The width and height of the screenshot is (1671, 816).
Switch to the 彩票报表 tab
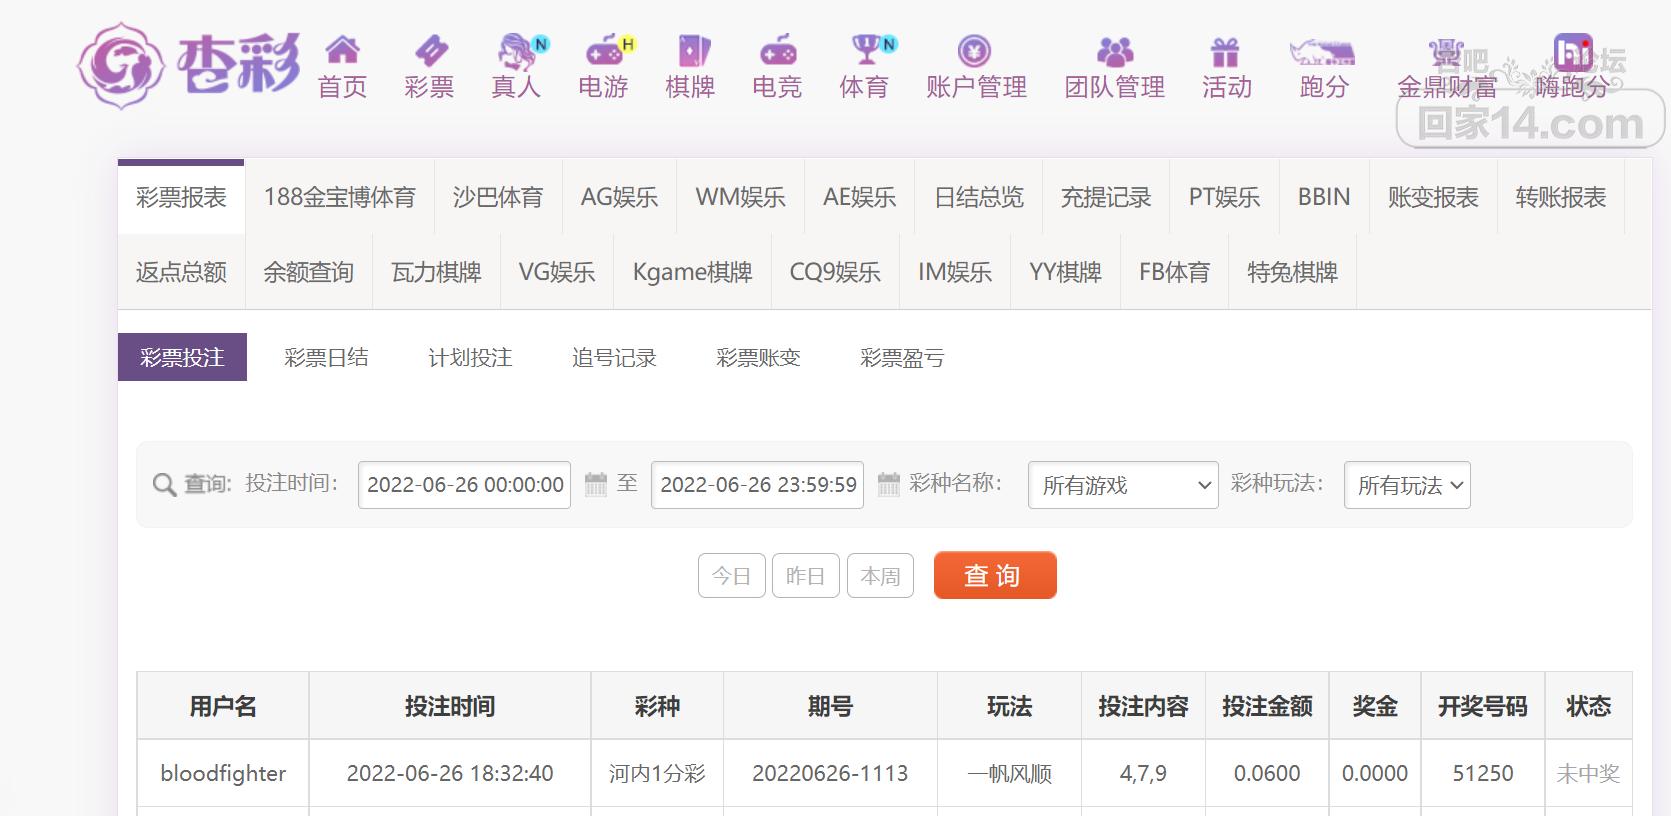181,197
